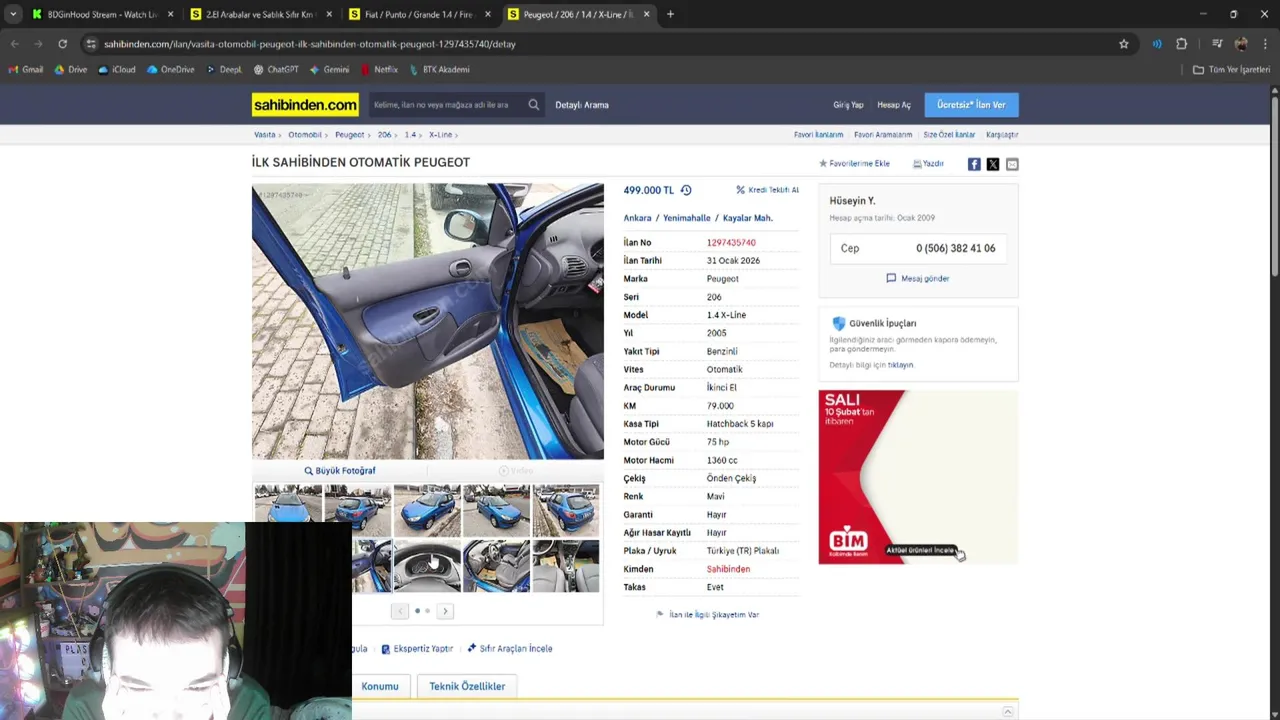Open the Chrome extensions puzzle icon

coord(1182,44)
